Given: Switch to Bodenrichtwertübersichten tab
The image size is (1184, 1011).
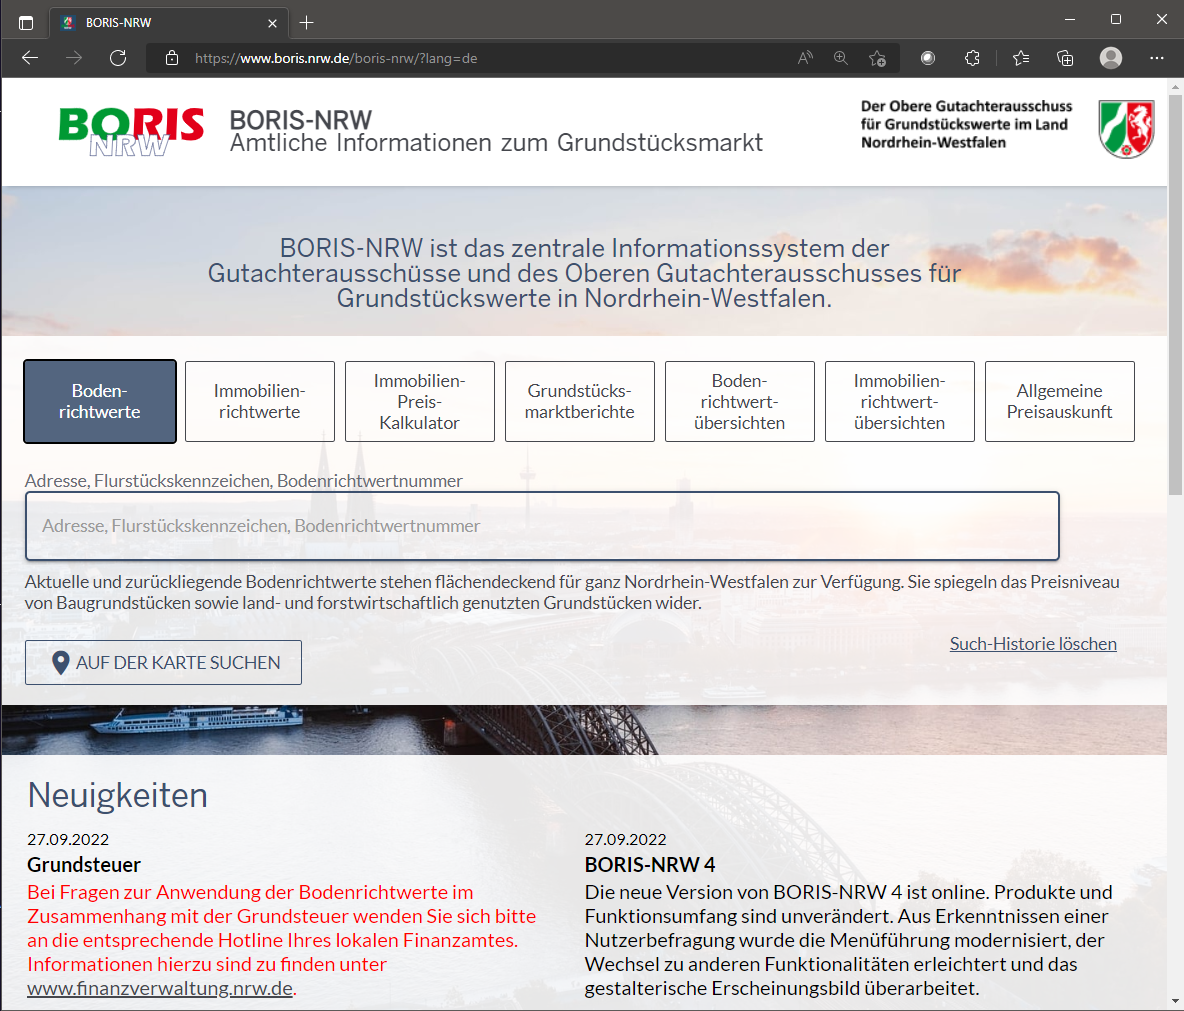Looking at the screenshot, I should click(x=740, y=401).
